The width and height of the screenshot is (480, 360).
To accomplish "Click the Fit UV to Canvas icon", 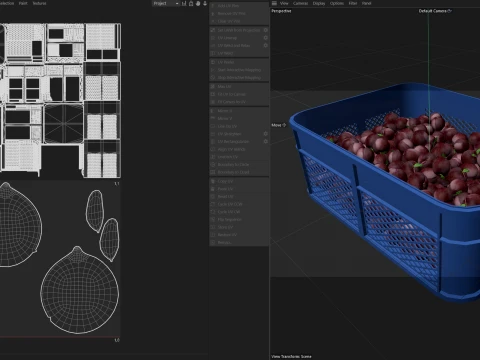I will coord(213,94).
